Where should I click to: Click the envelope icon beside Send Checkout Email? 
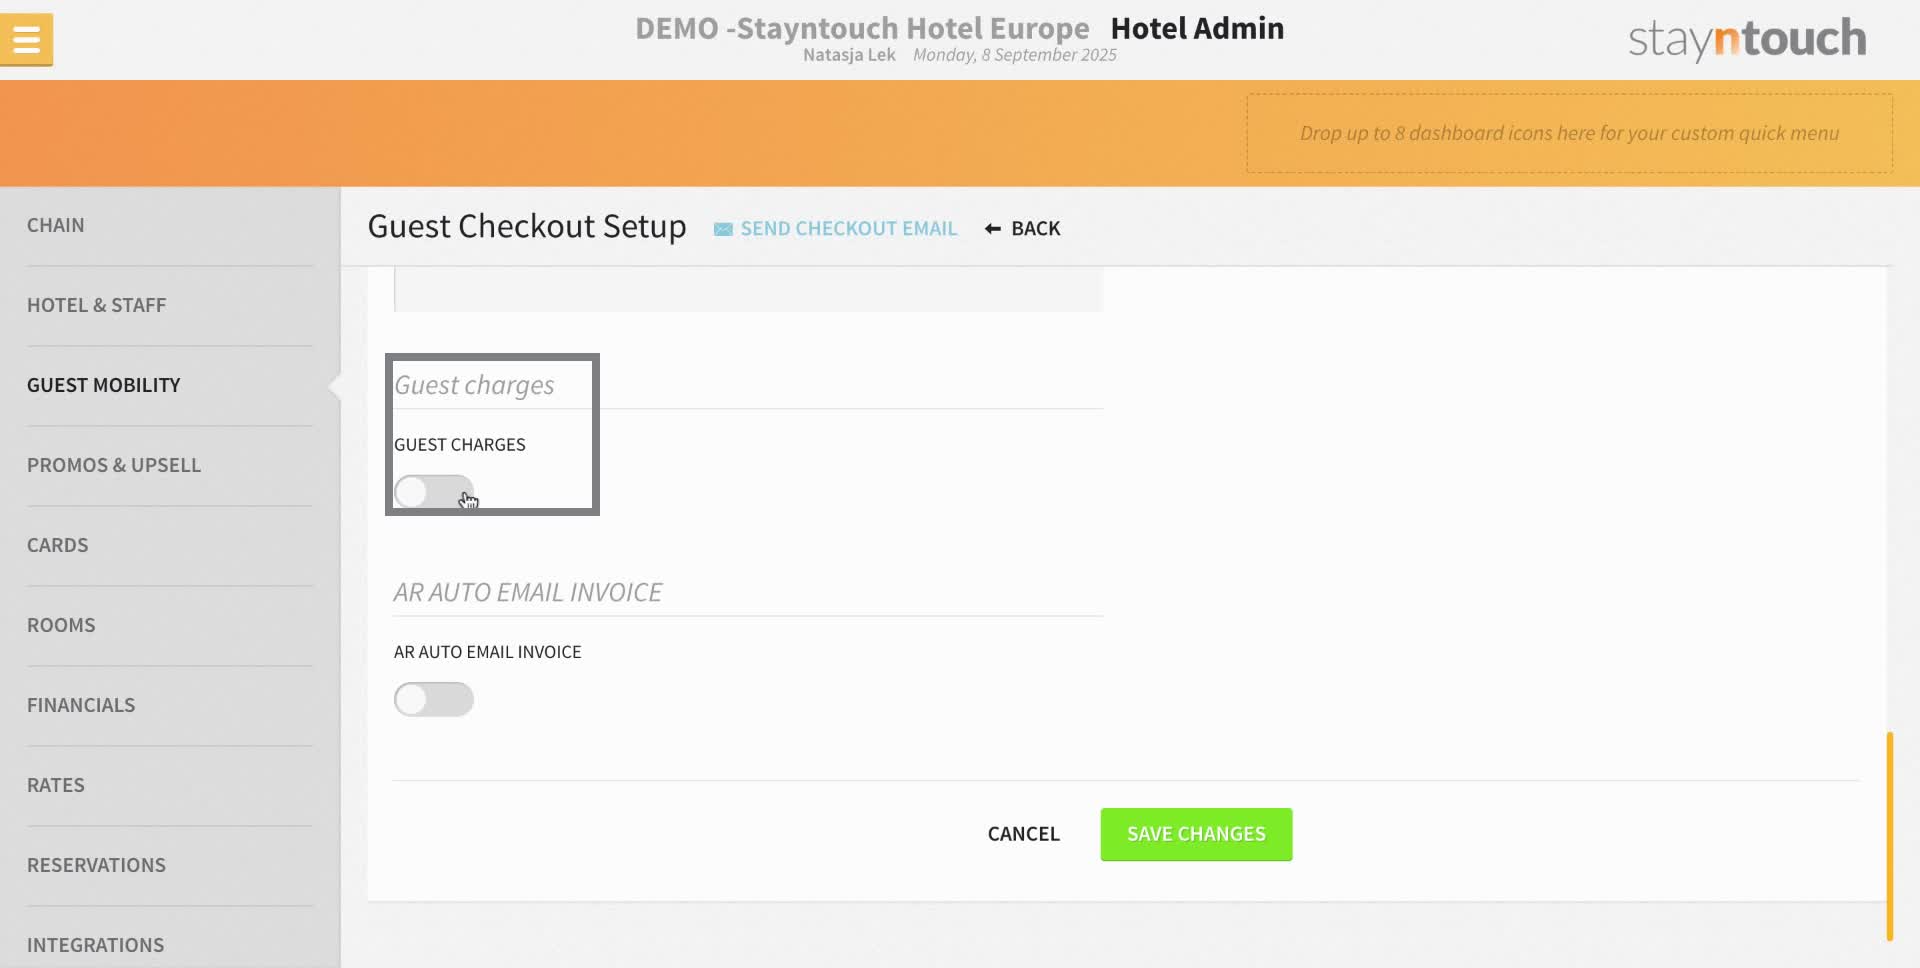722,228
